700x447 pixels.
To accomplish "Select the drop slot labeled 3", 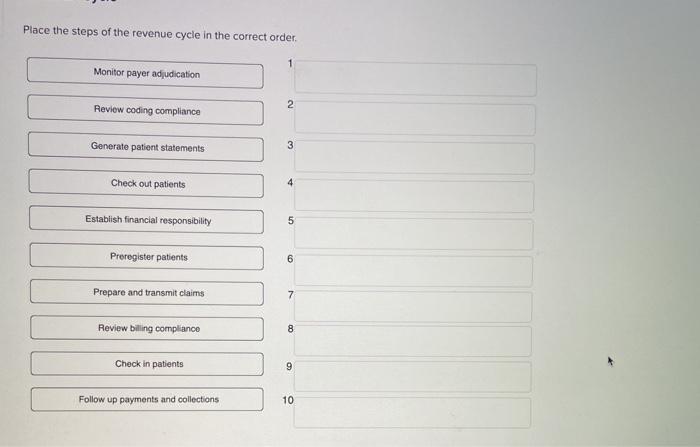I will point(414,158).
